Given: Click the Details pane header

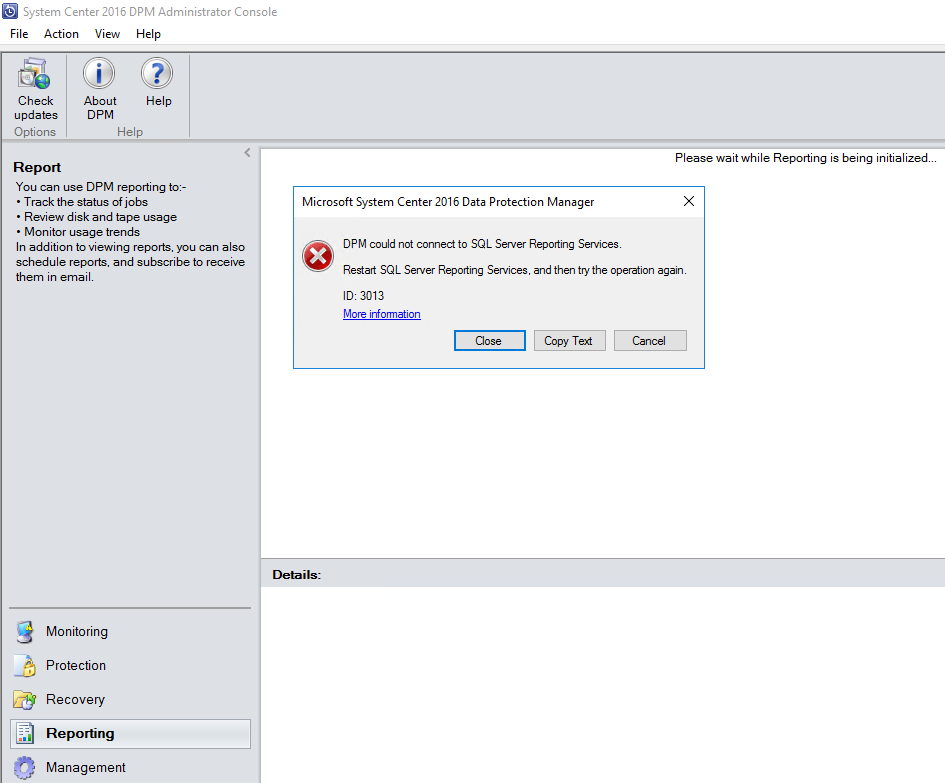Looking at the screenshot, I should 603,573.
